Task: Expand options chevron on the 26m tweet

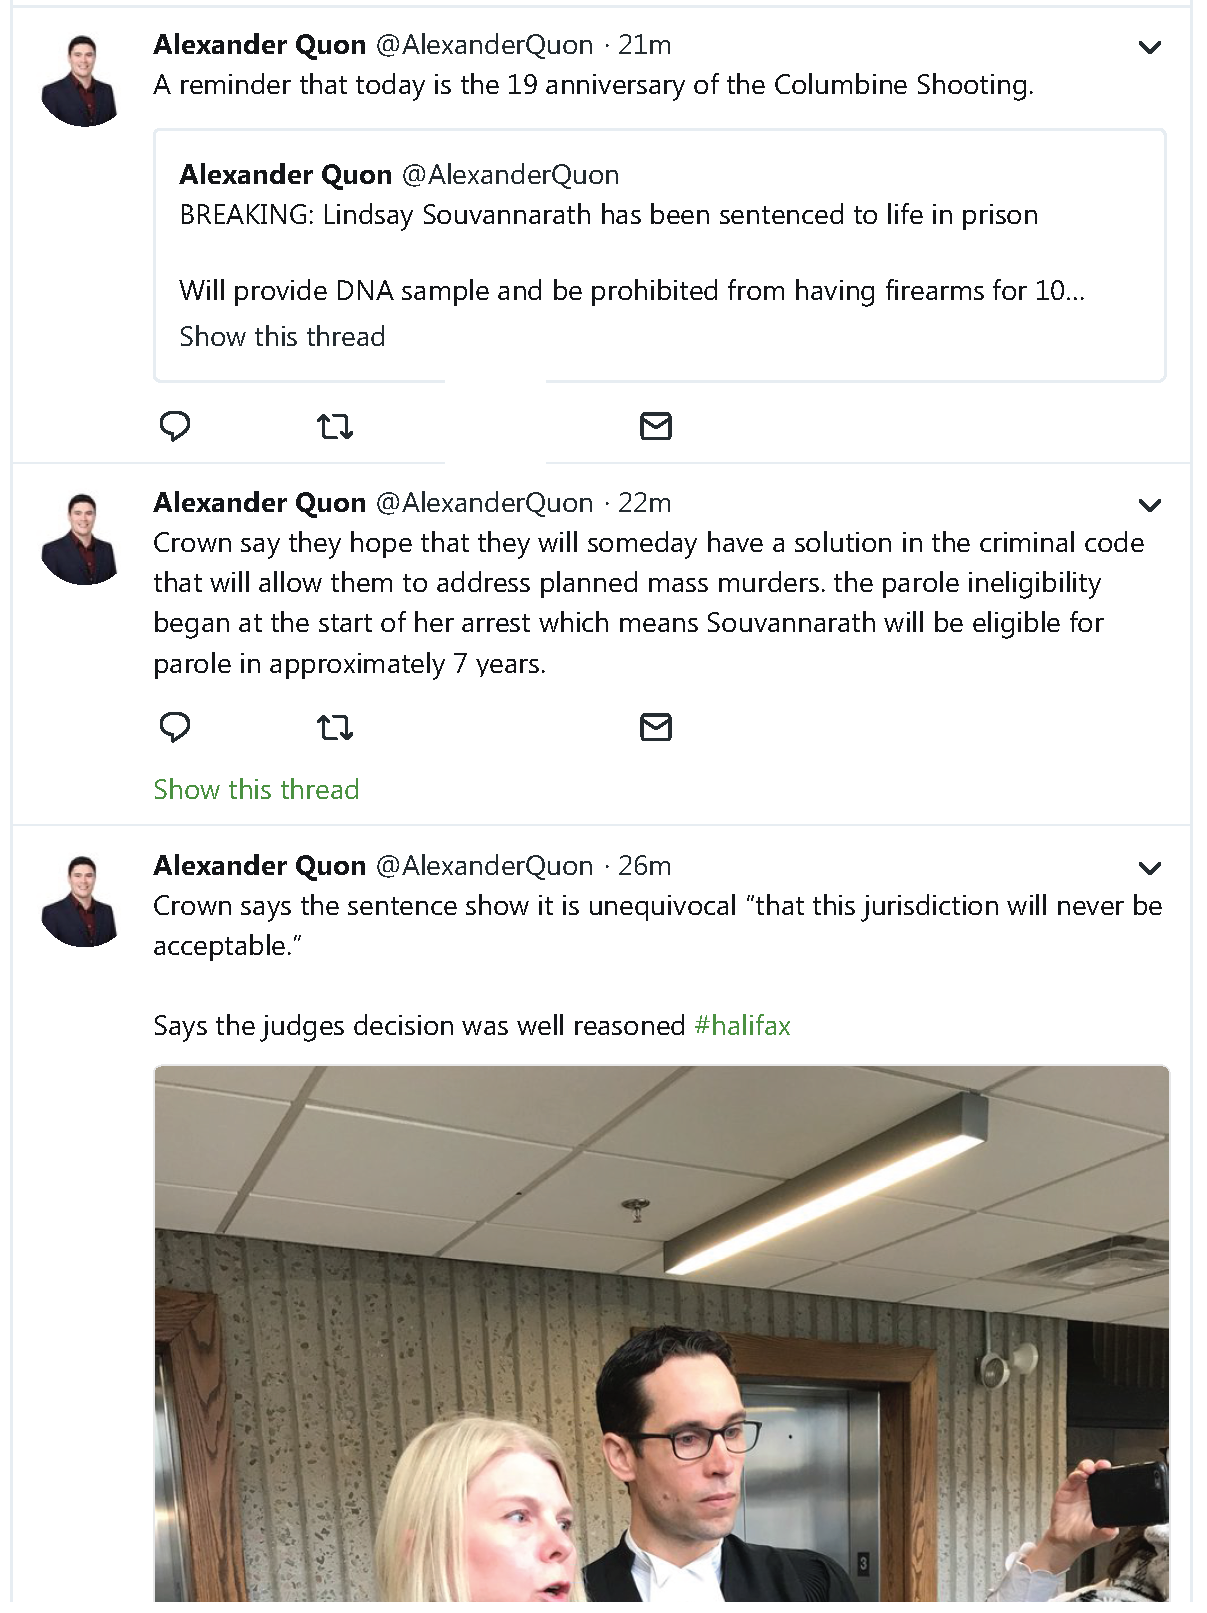Action: 1150,868
